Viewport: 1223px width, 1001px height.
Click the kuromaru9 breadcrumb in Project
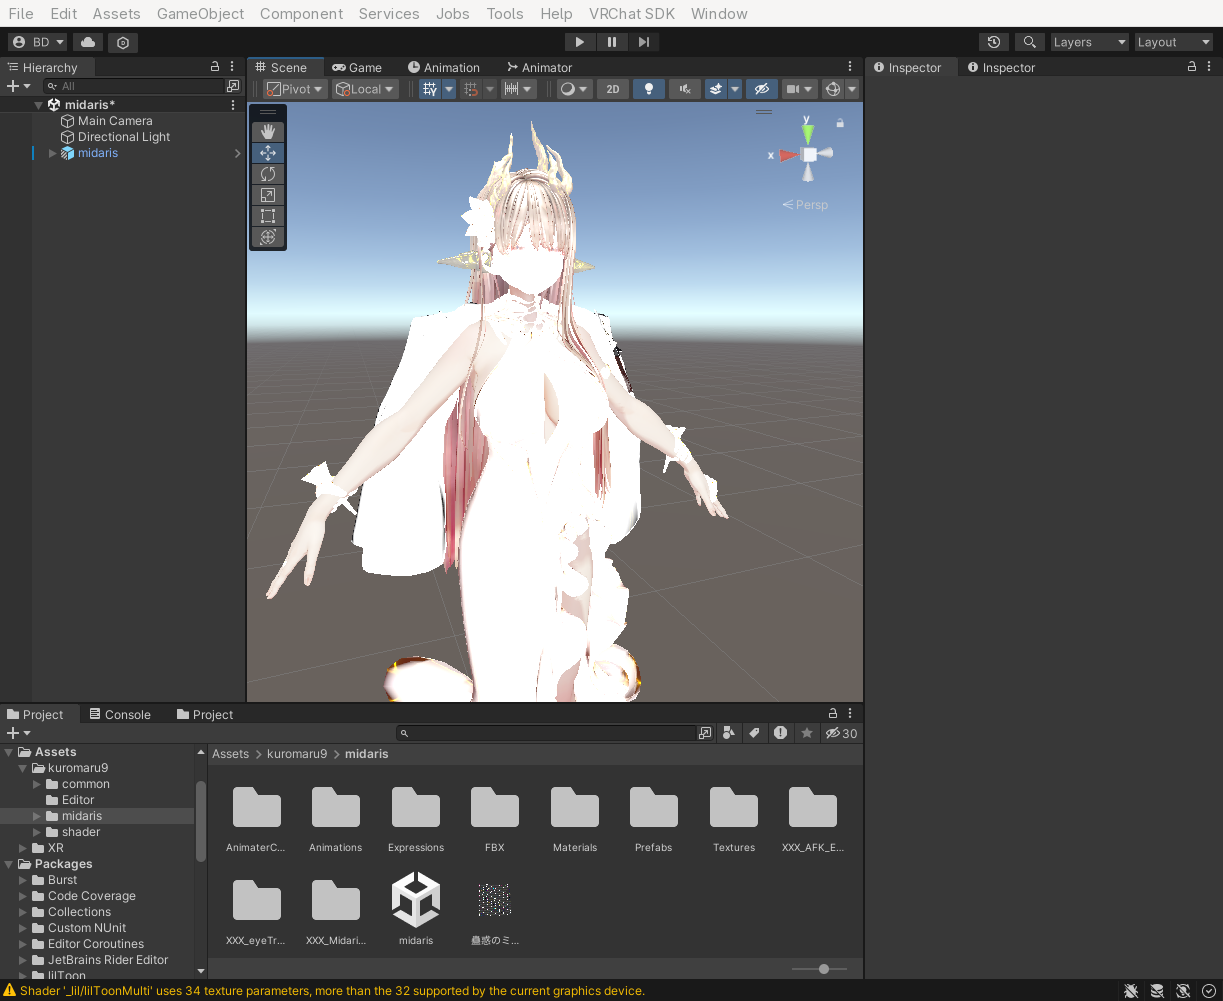(x=297, y=754)
